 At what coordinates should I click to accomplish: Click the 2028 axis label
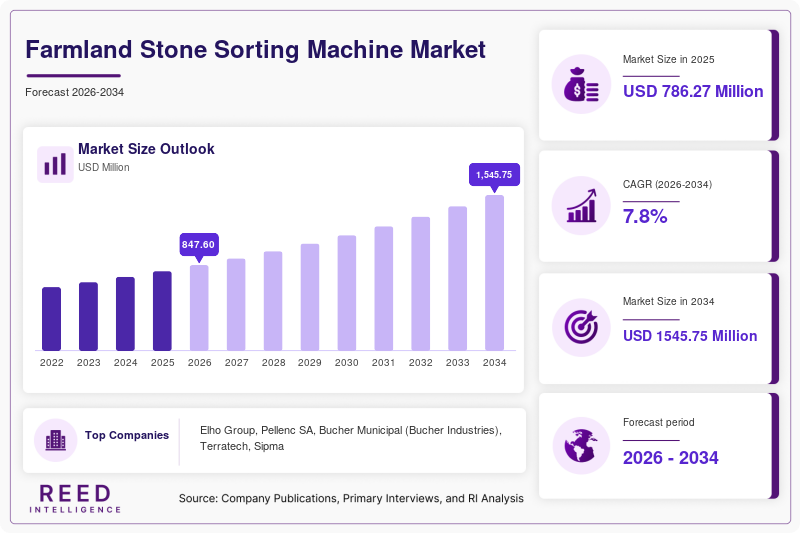pos(273,363)
